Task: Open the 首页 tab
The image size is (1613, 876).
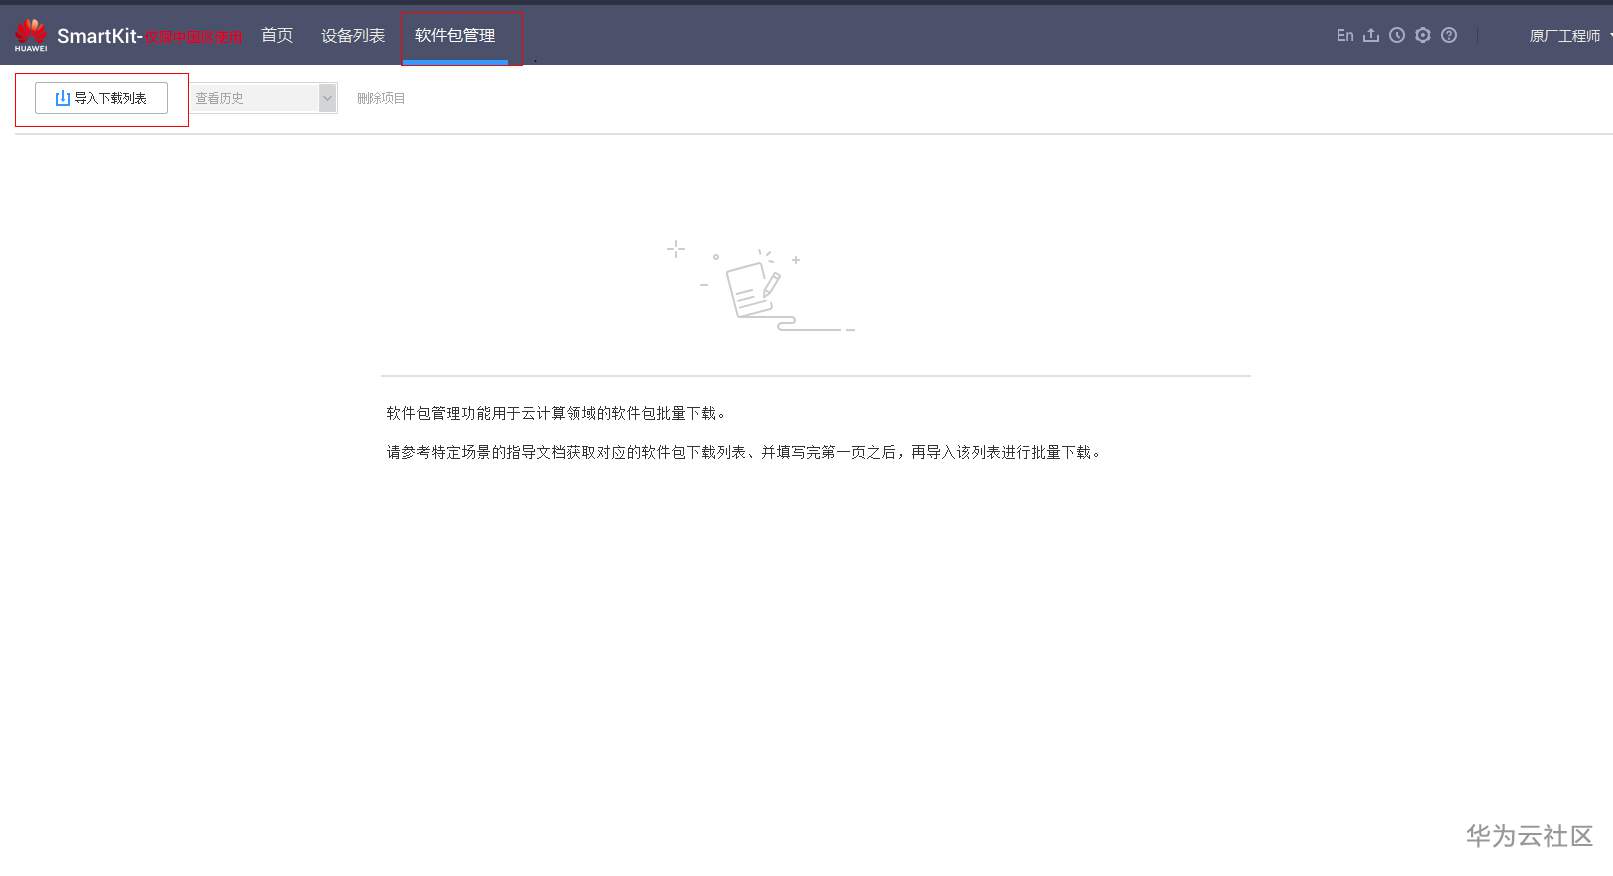Action: (277, 35)
